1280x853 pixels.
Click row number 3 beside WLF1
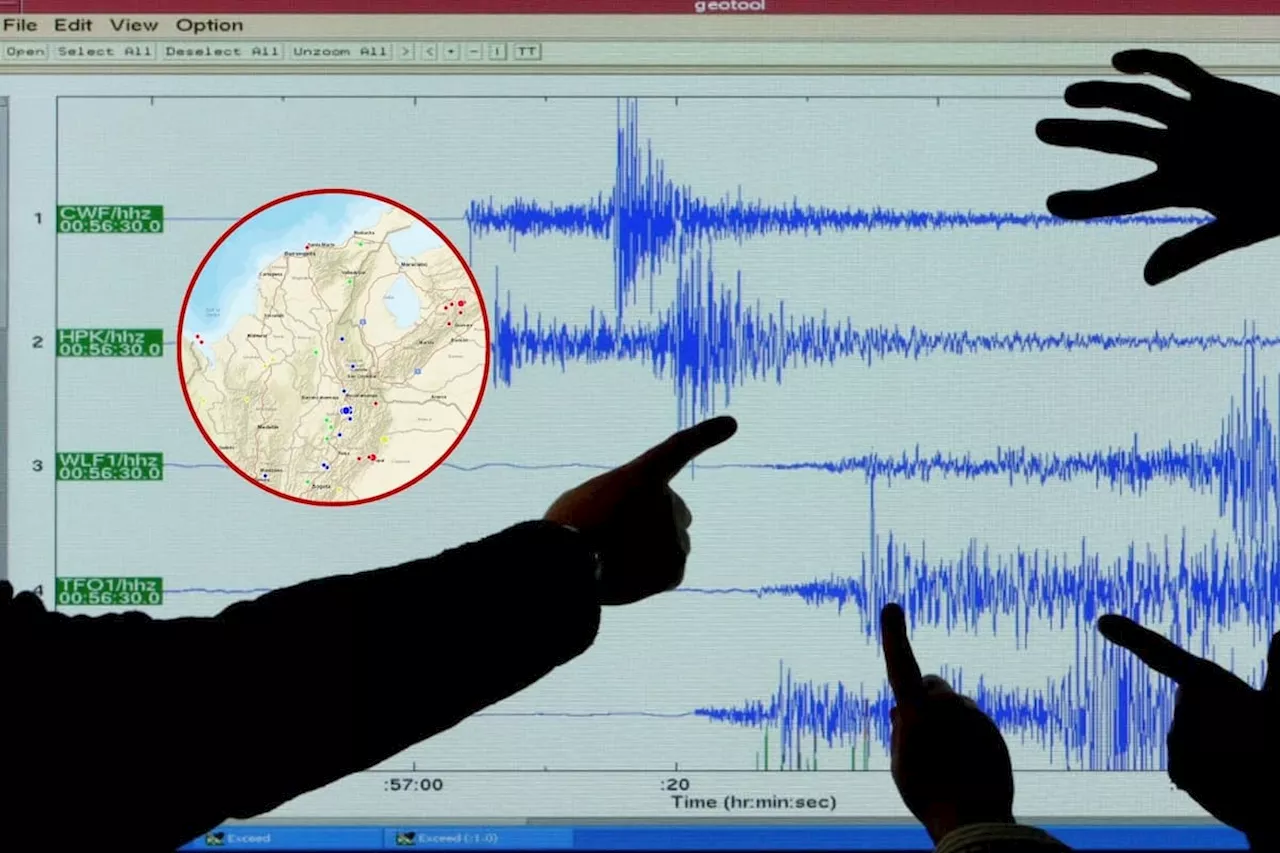[38, 465]
